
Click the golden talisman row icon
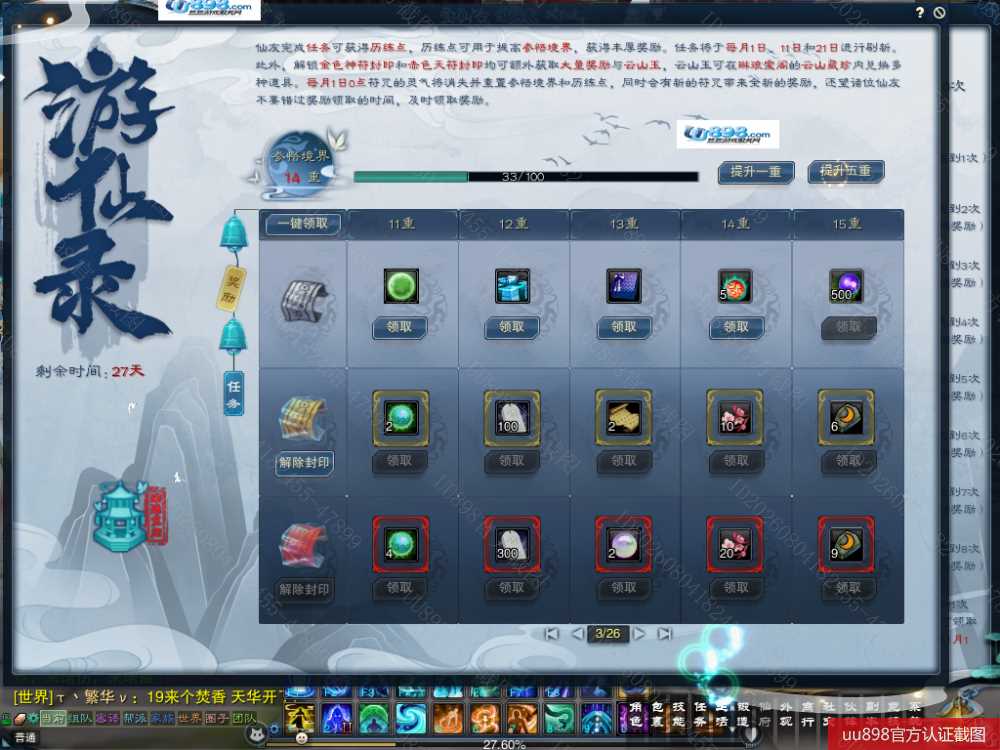point(304,419)
